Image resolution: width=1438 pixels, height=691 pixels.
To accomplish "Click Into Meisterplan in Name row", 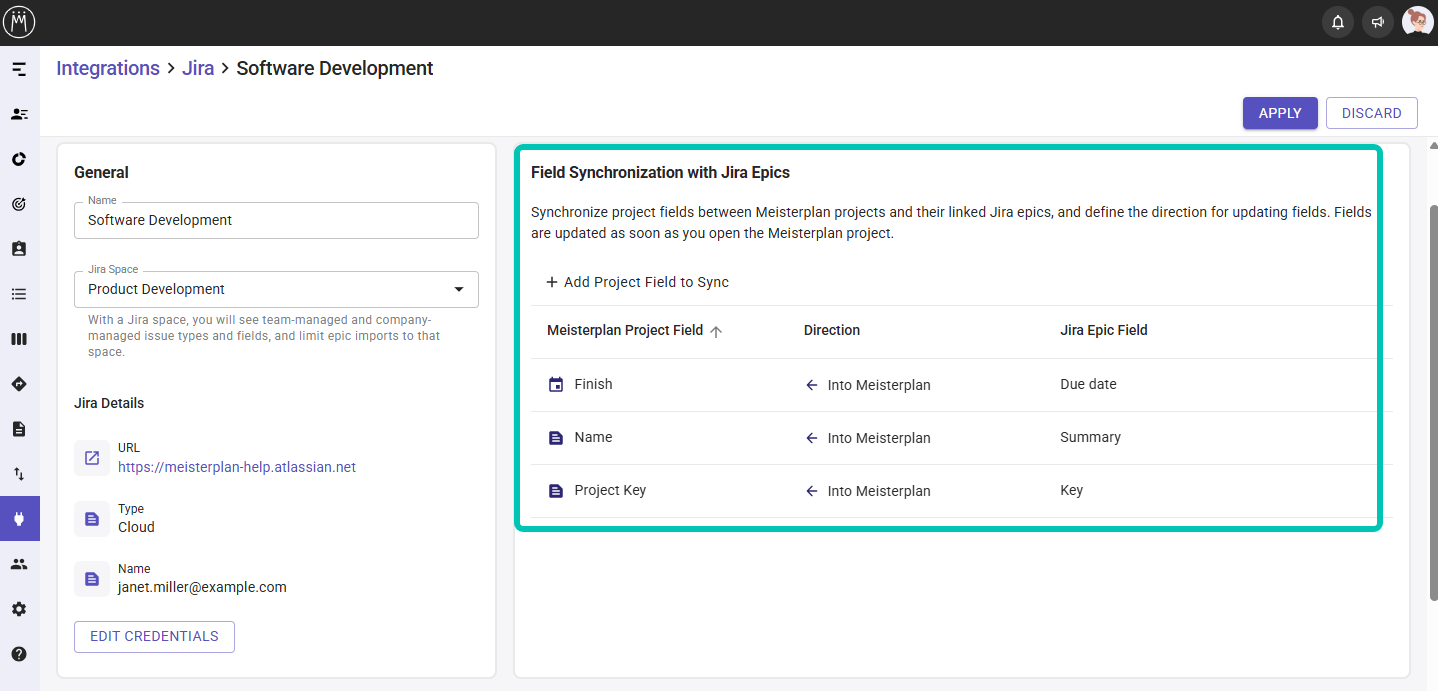I will pyautogui.click(x=879, y=438).
